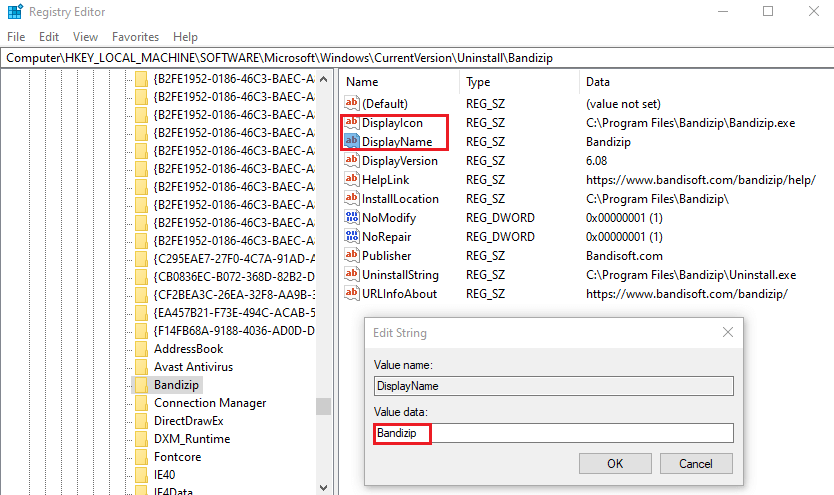Open the View menu
This screenshot has width=834, height=495.
tap(86, 37)
